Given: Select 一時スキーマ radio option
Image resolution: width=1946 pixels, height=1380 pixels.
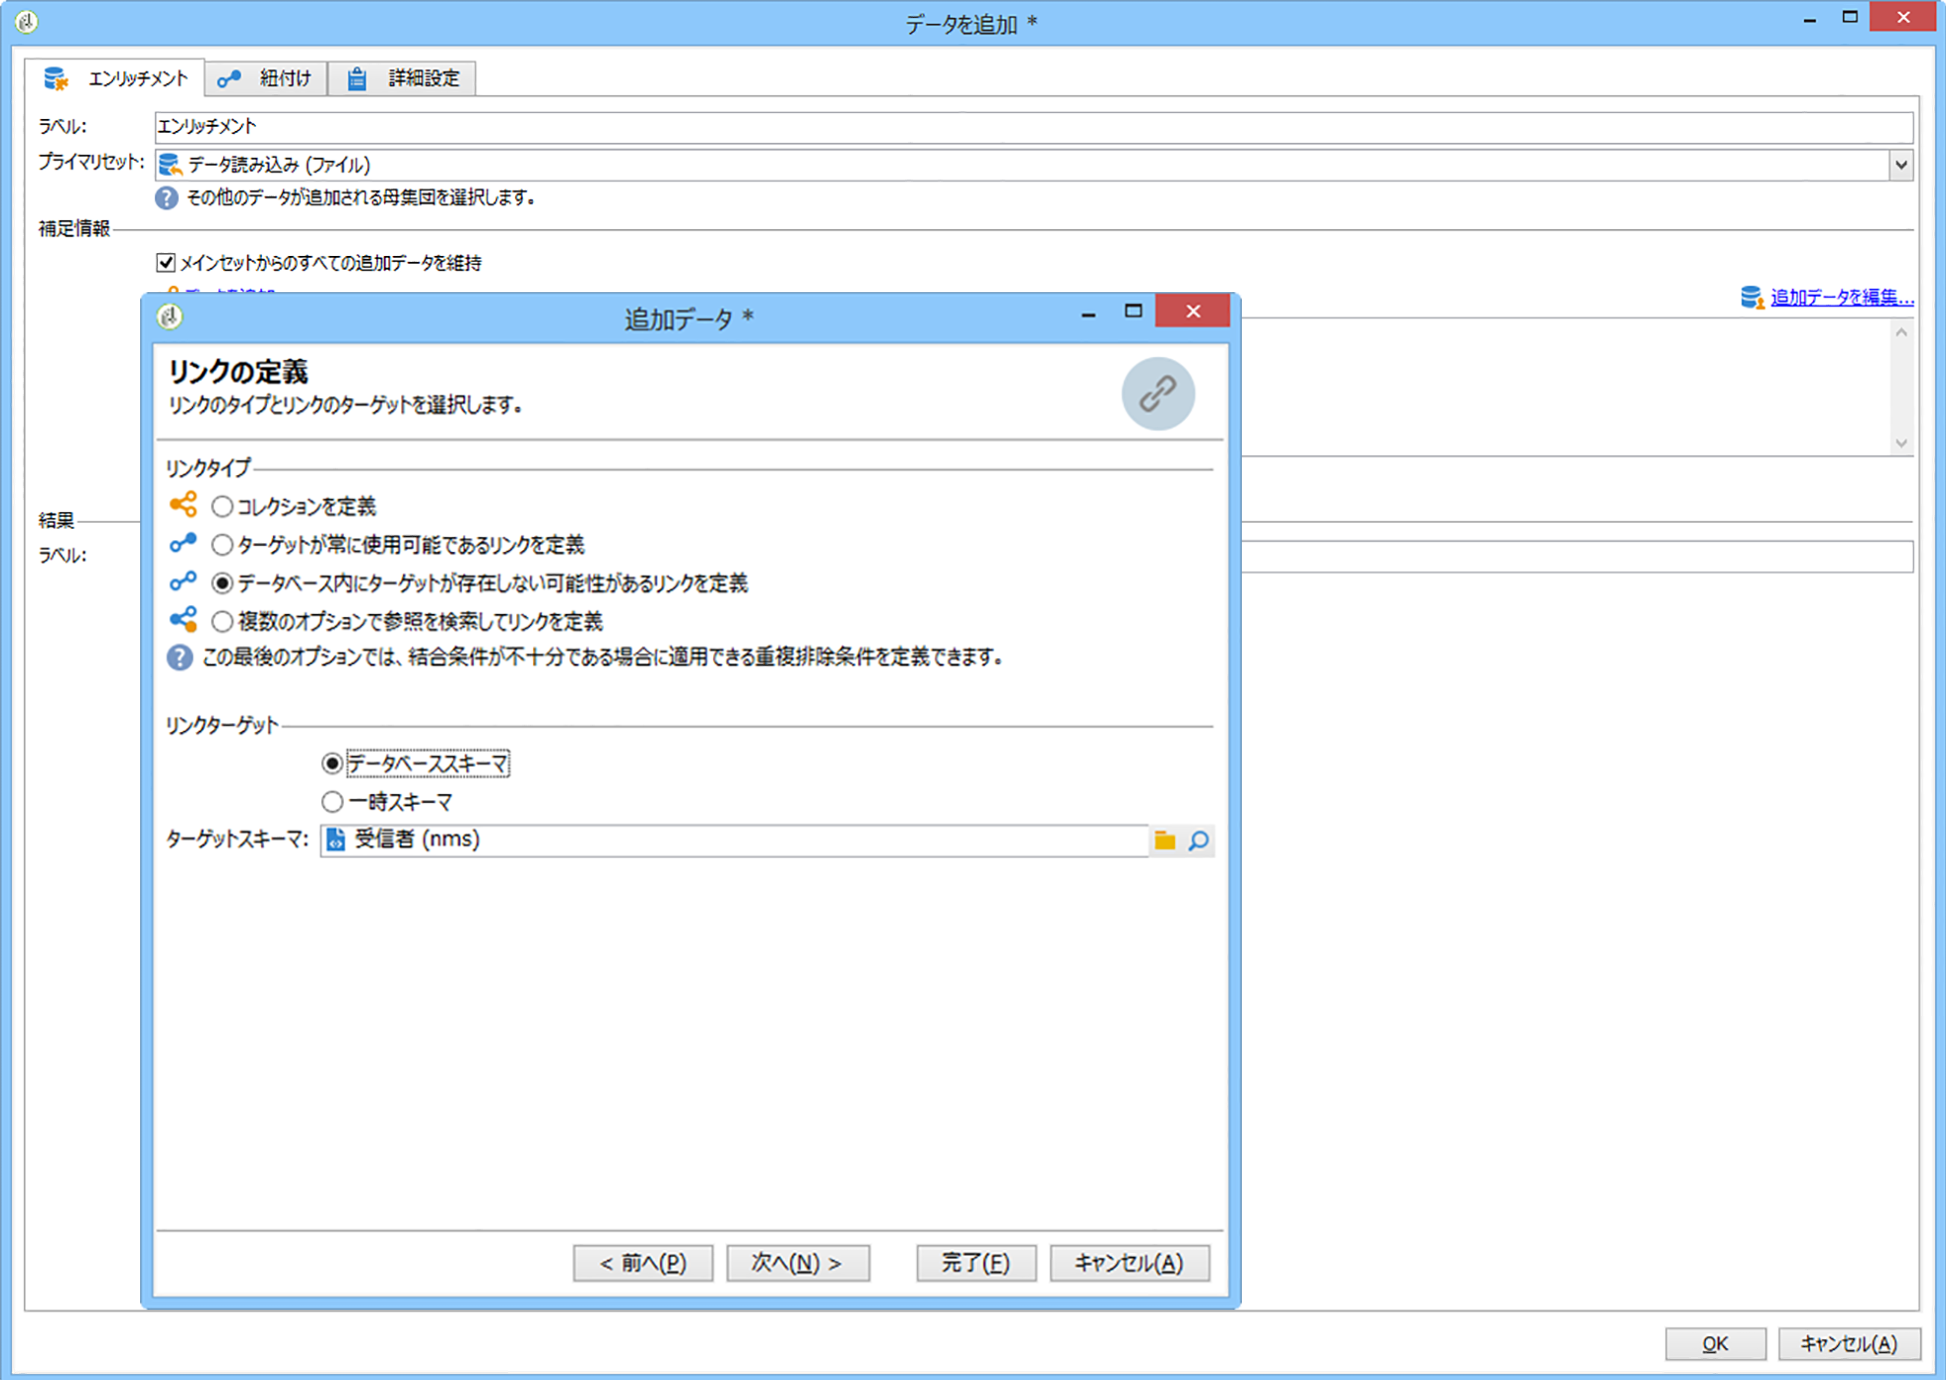Looking at the screenshot, I should (x=332, y=802).
